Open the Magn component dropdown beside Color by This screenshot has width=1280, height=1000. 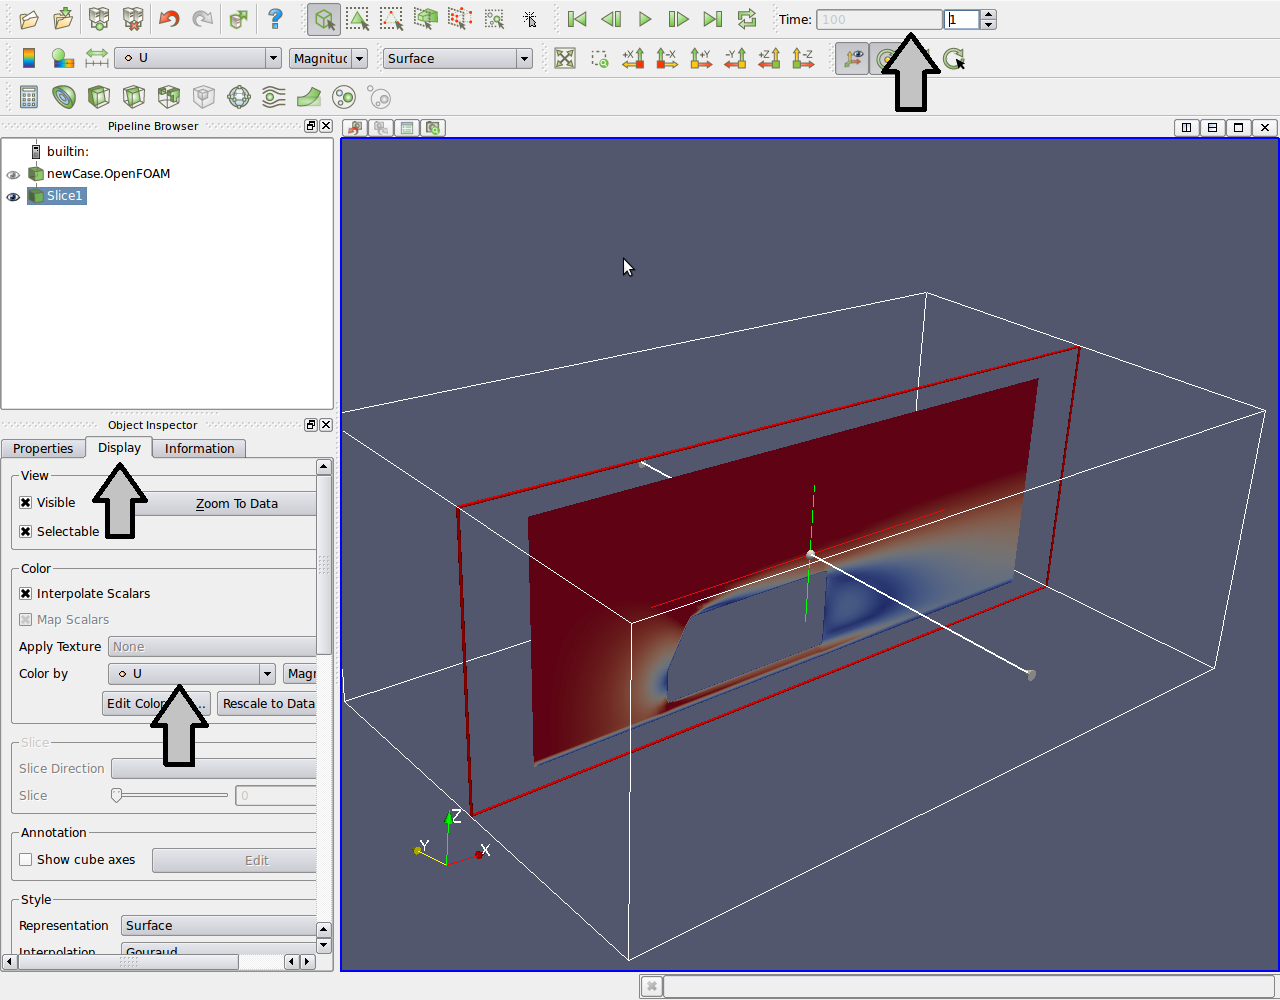(x=300, y=674)
